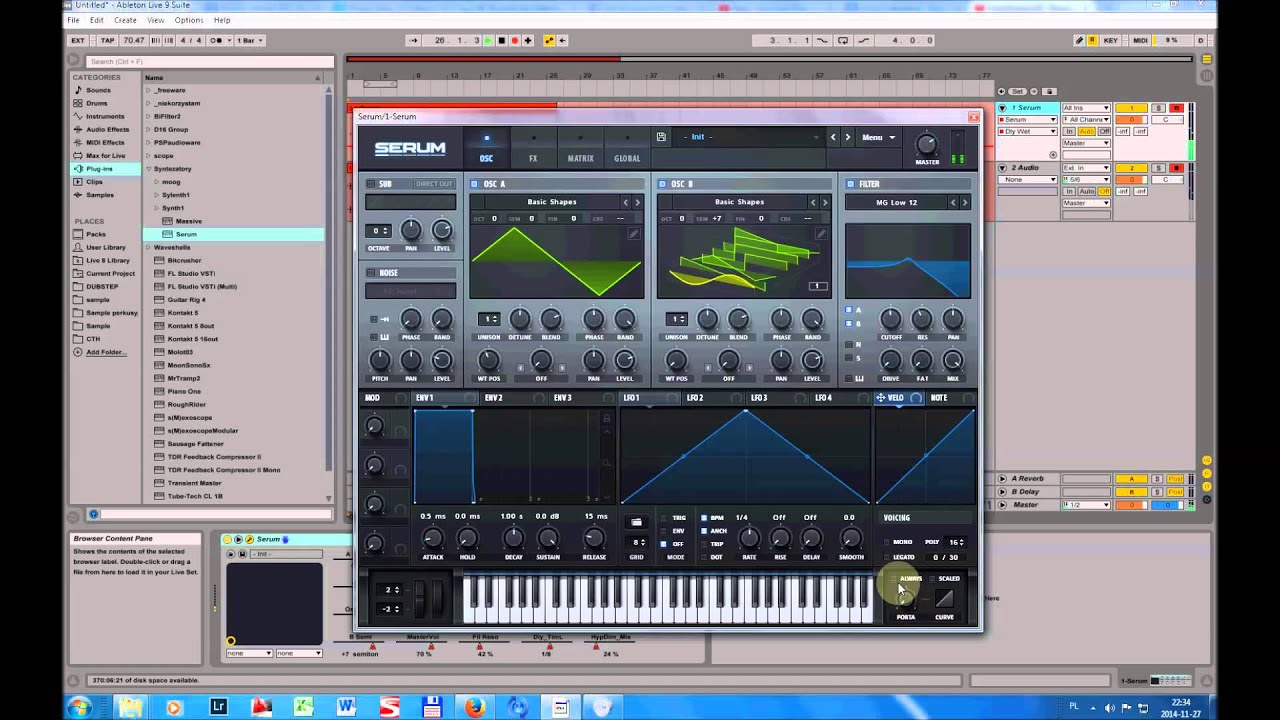Click Ableton transport play button
This screenshot has width=1280, height=720.
(x=489, y=41)
